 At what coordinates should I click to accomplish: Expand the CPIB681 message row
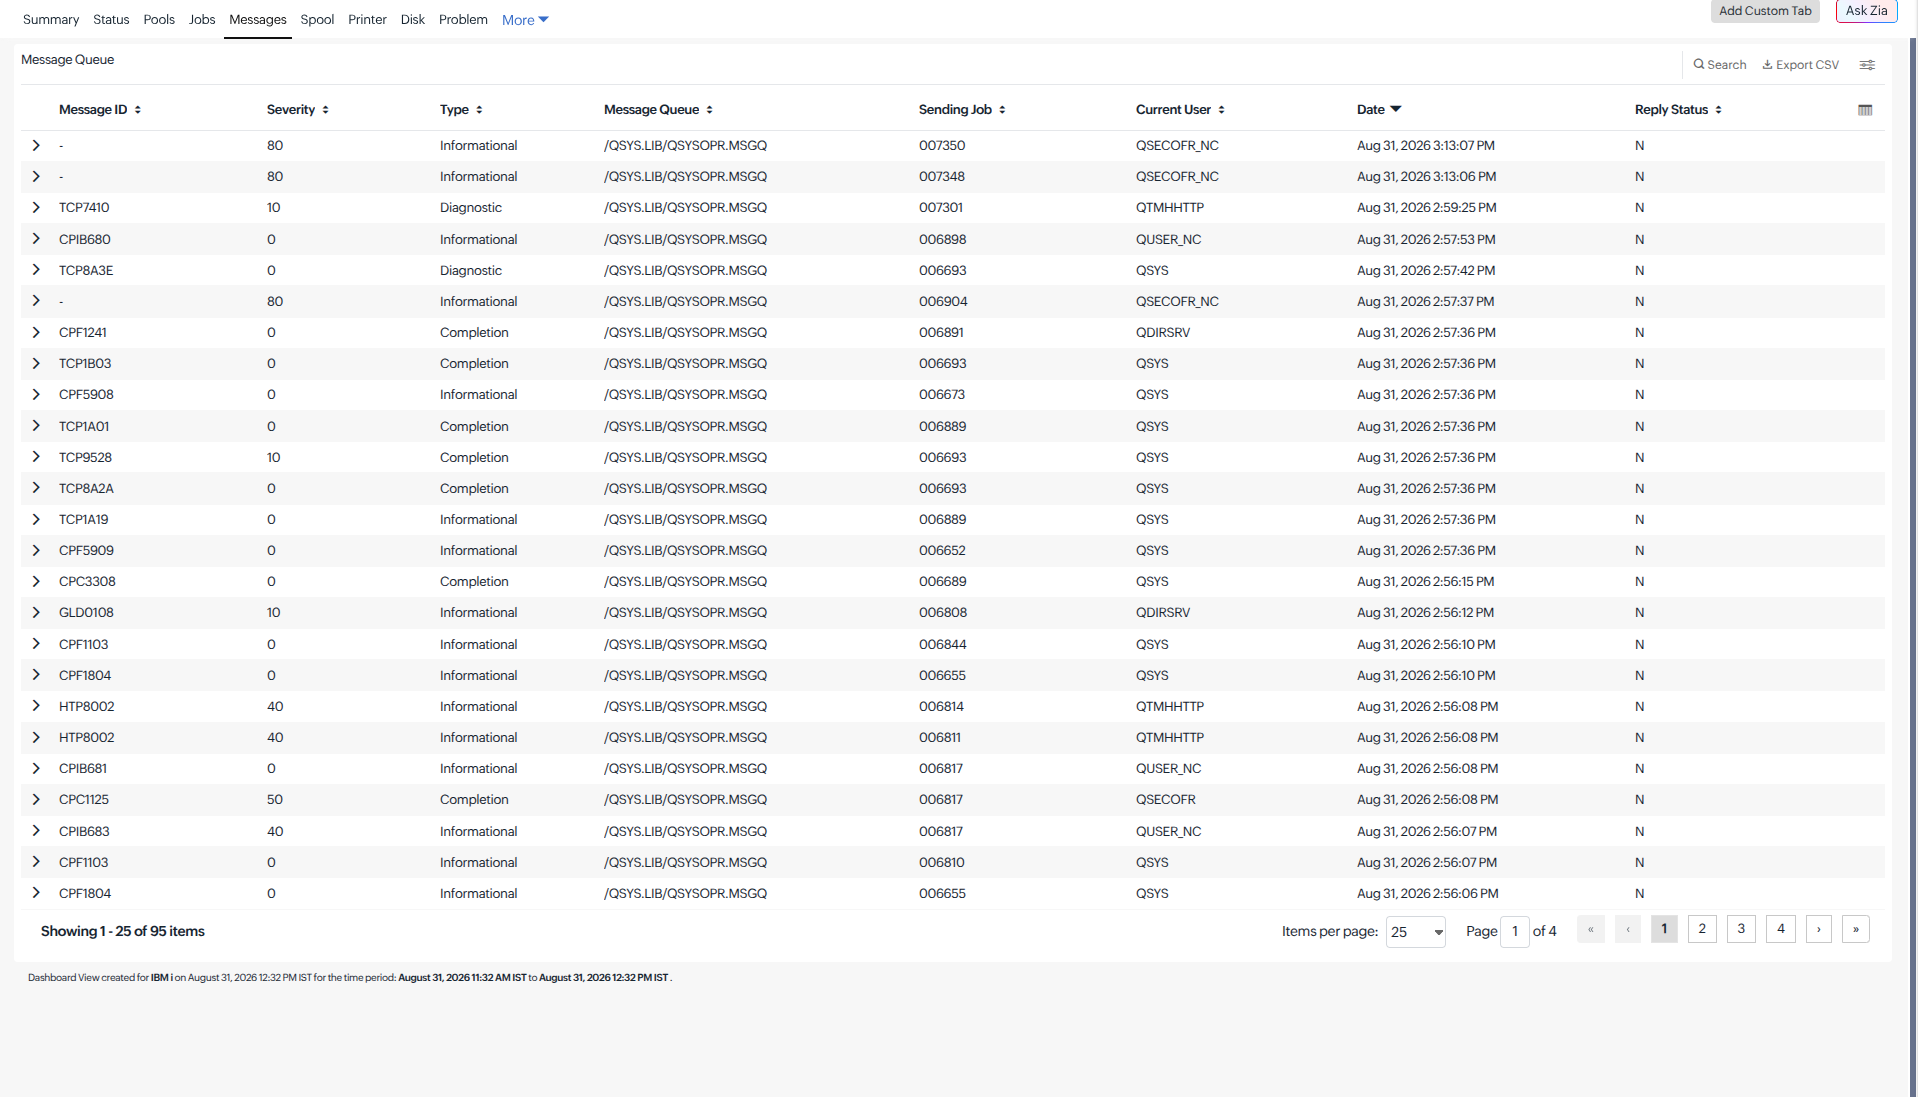(36, 769)
